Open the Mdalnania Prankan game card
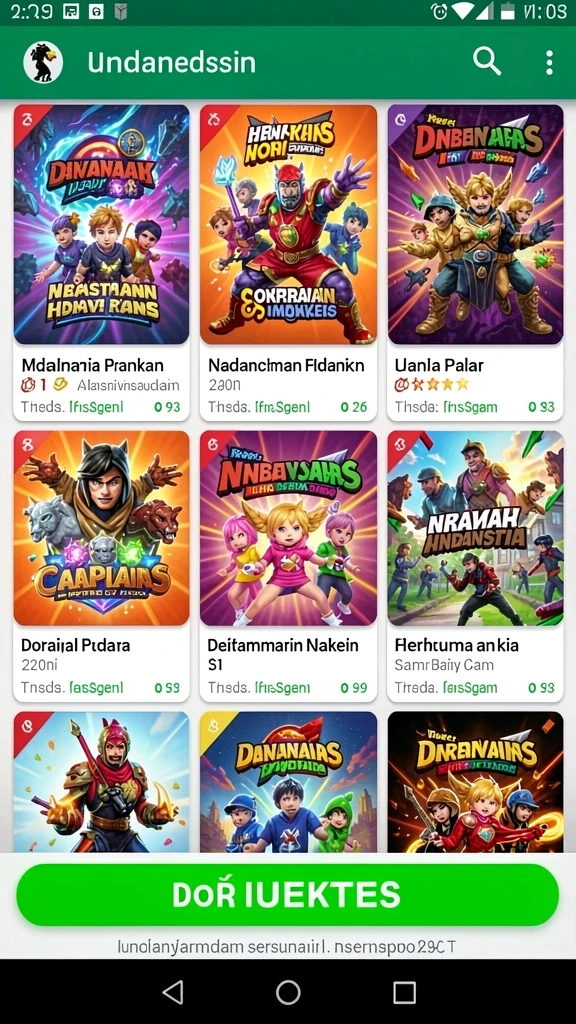Screen dimensions: 576x1024 [101, 263]
